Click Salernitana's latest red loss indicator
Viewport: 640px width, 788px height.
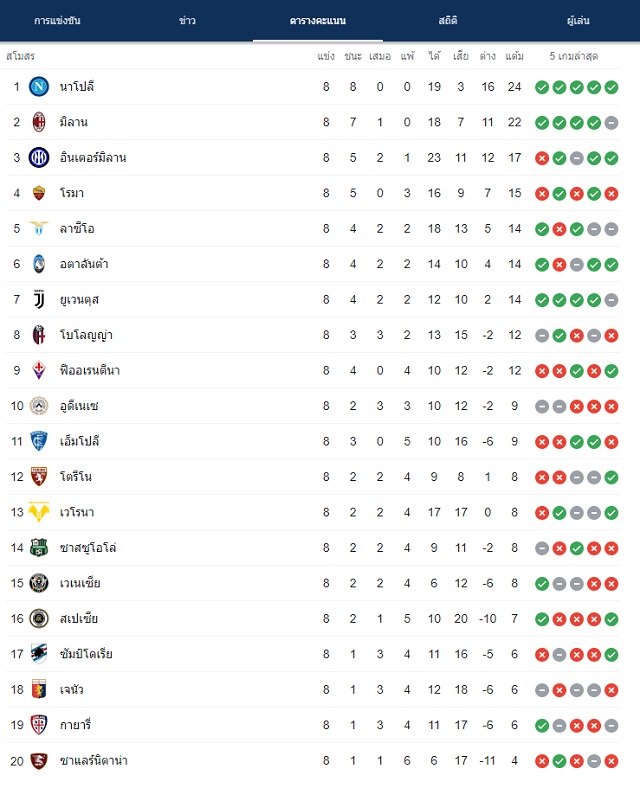pos(611,761)
